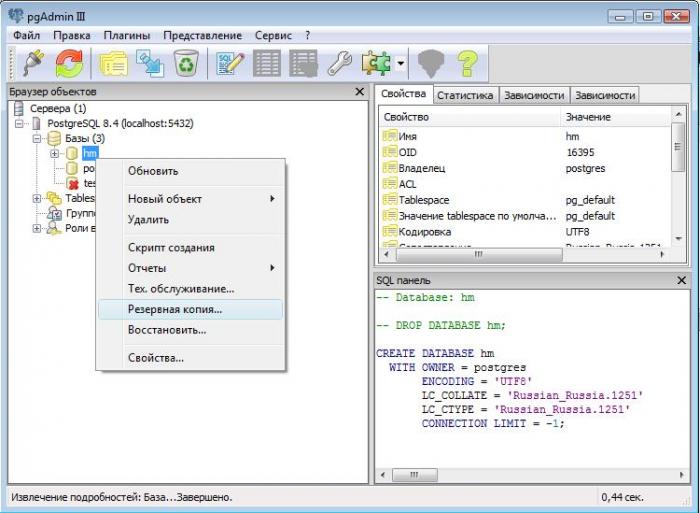700x513 pixels.
Task: Click the SQL panel scroll right arrow
Action: [681, 475]
